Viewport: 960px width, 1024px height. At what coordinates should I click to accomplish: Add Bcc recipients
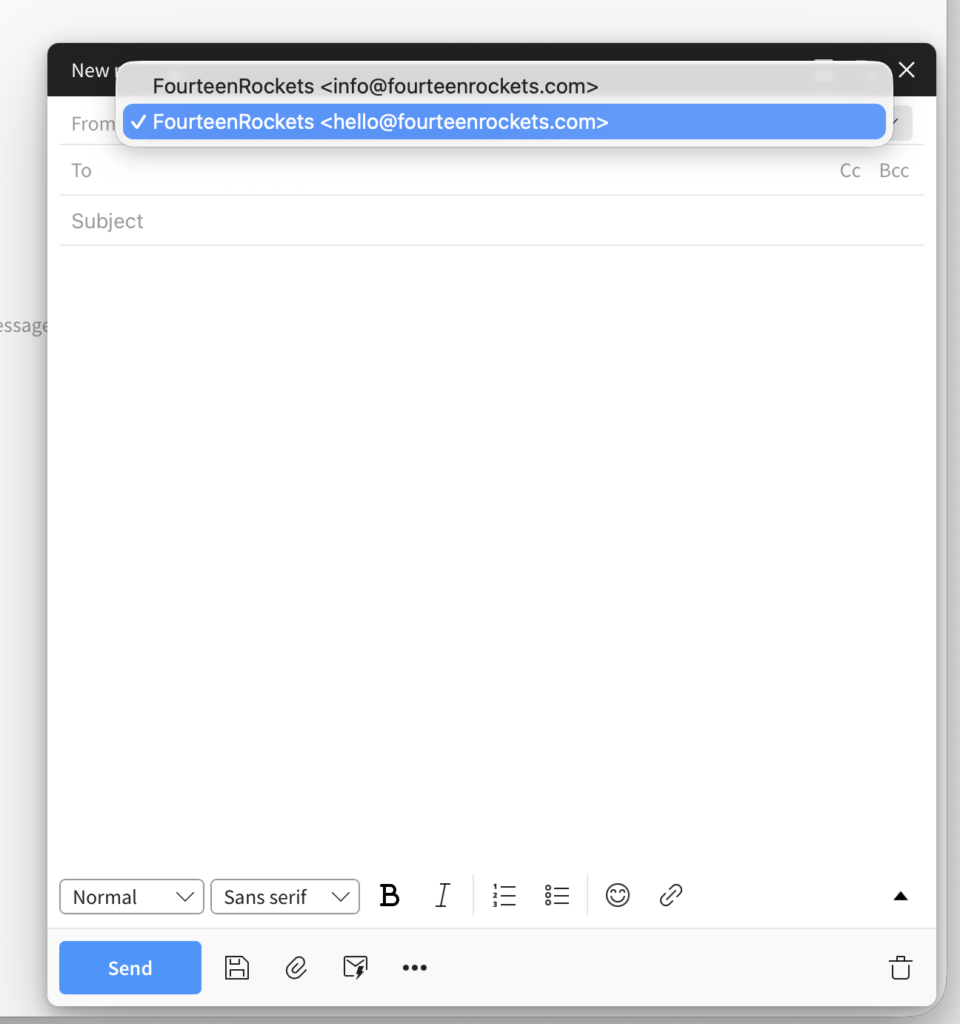(x=893, y=170)
